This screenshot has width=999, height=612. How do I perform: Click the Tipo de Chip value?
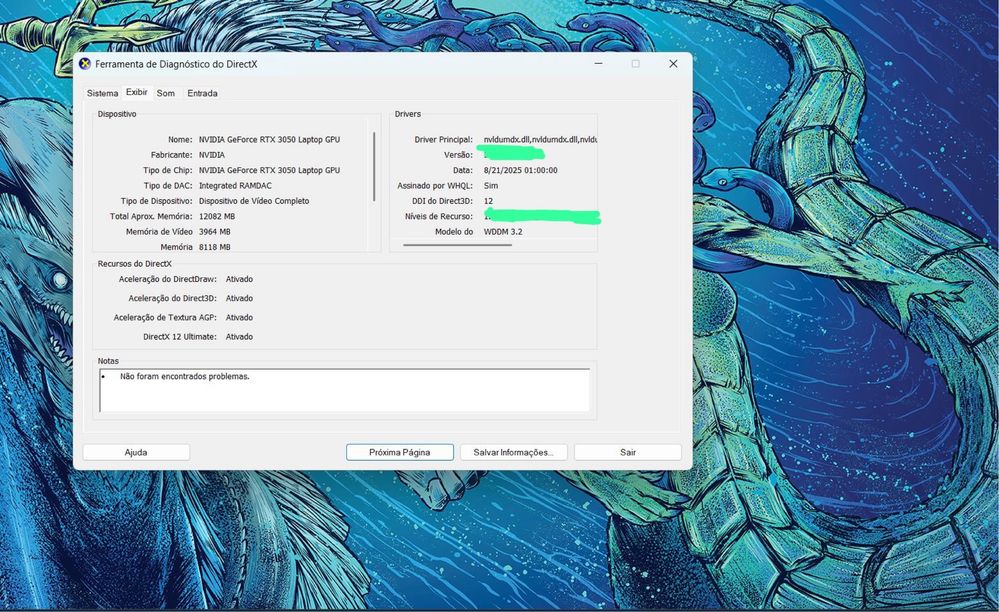(270, 170)
